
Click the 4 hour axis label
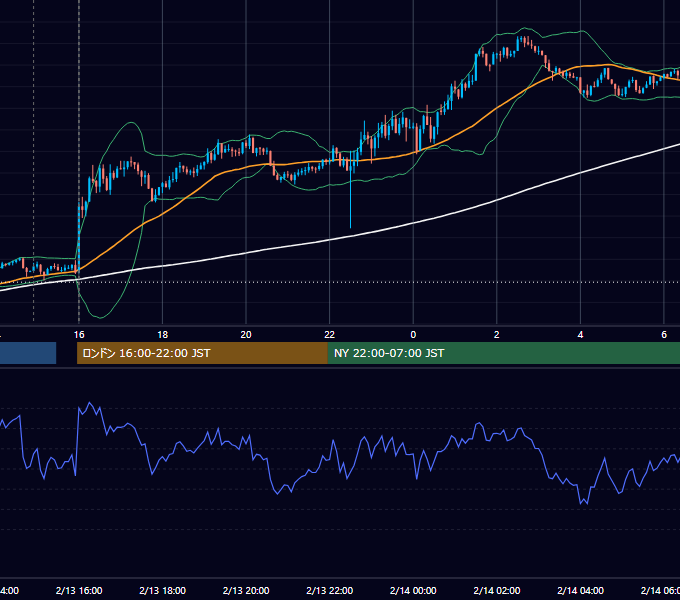[x=580, y=334]
